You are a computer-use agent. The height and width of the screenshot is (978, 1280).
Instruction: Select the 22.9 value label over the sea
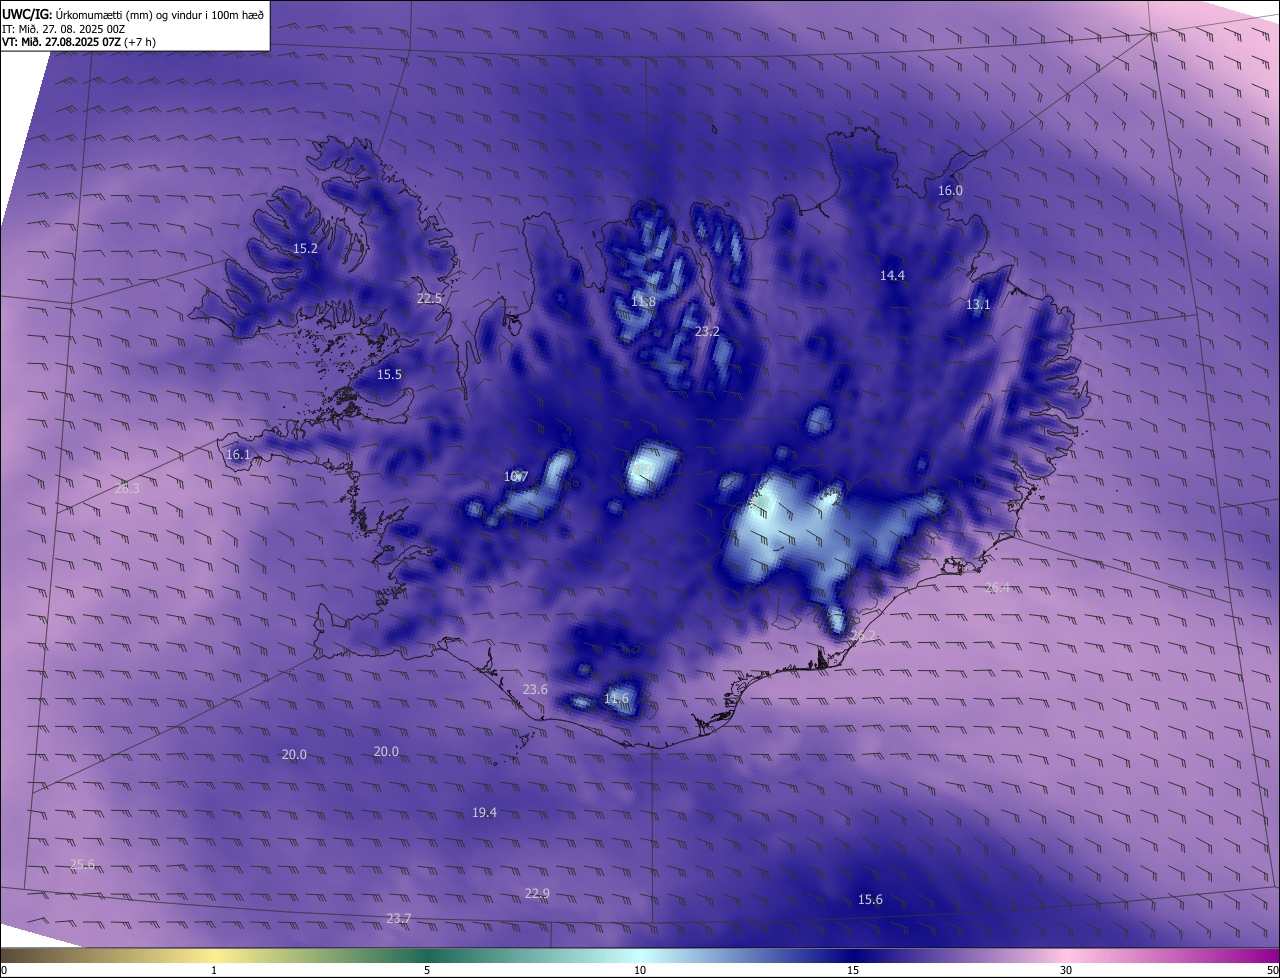click(537, 893)
